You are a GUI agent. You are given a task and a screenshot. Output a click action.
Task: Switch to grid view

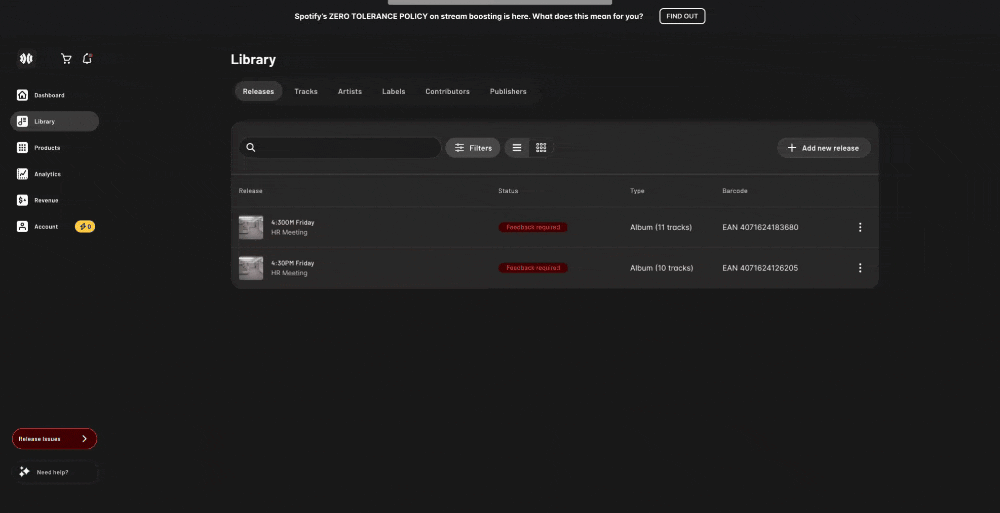pyautogui.click(x=541, y=147)
